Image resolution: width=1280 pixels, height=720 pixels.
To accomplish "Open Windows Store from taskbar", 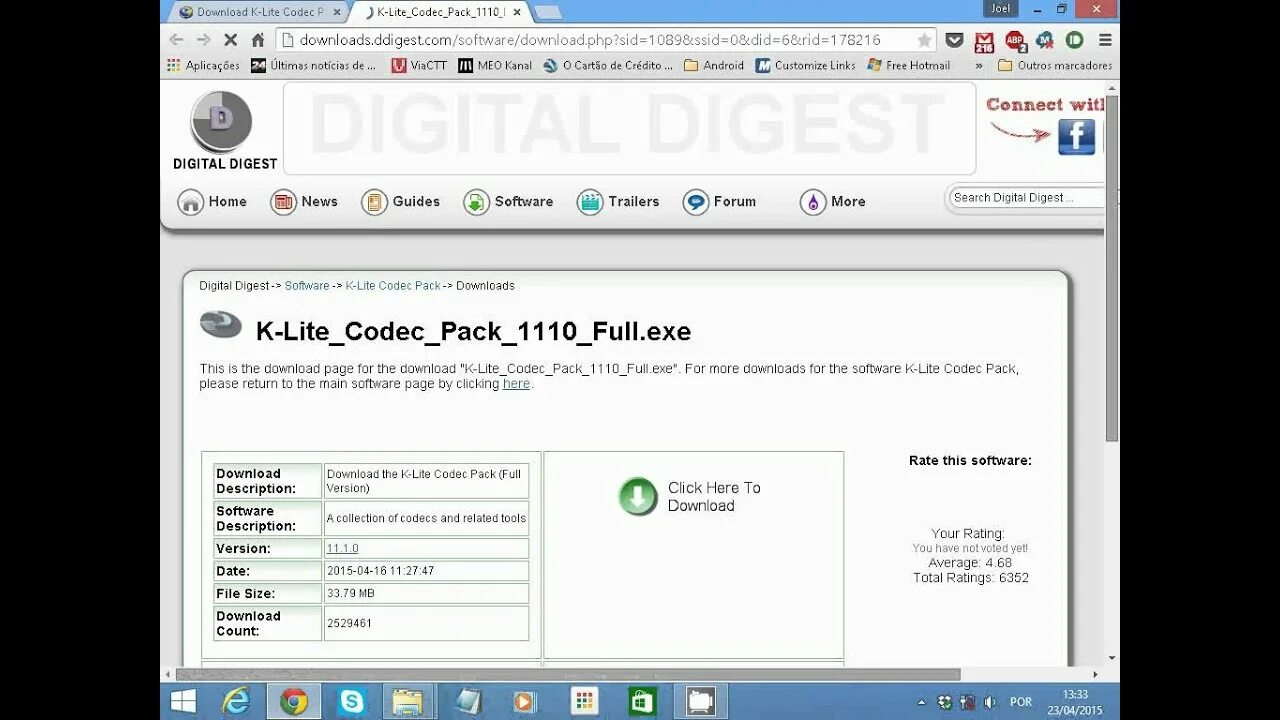I will [641, 702].
